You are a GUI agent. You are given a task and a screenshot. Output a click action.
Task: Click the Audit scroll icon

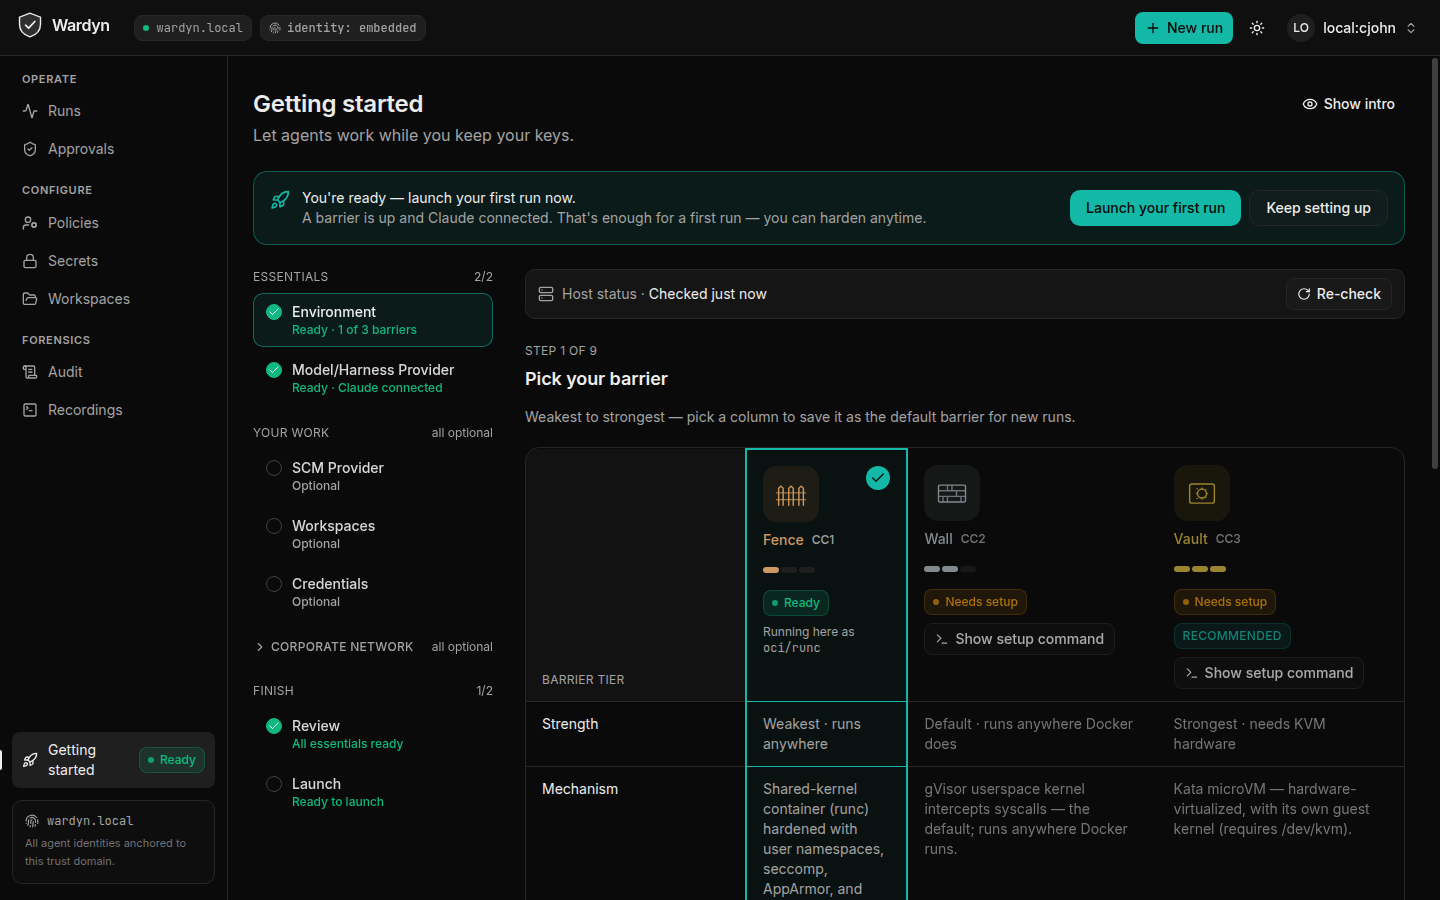(30, 372)
